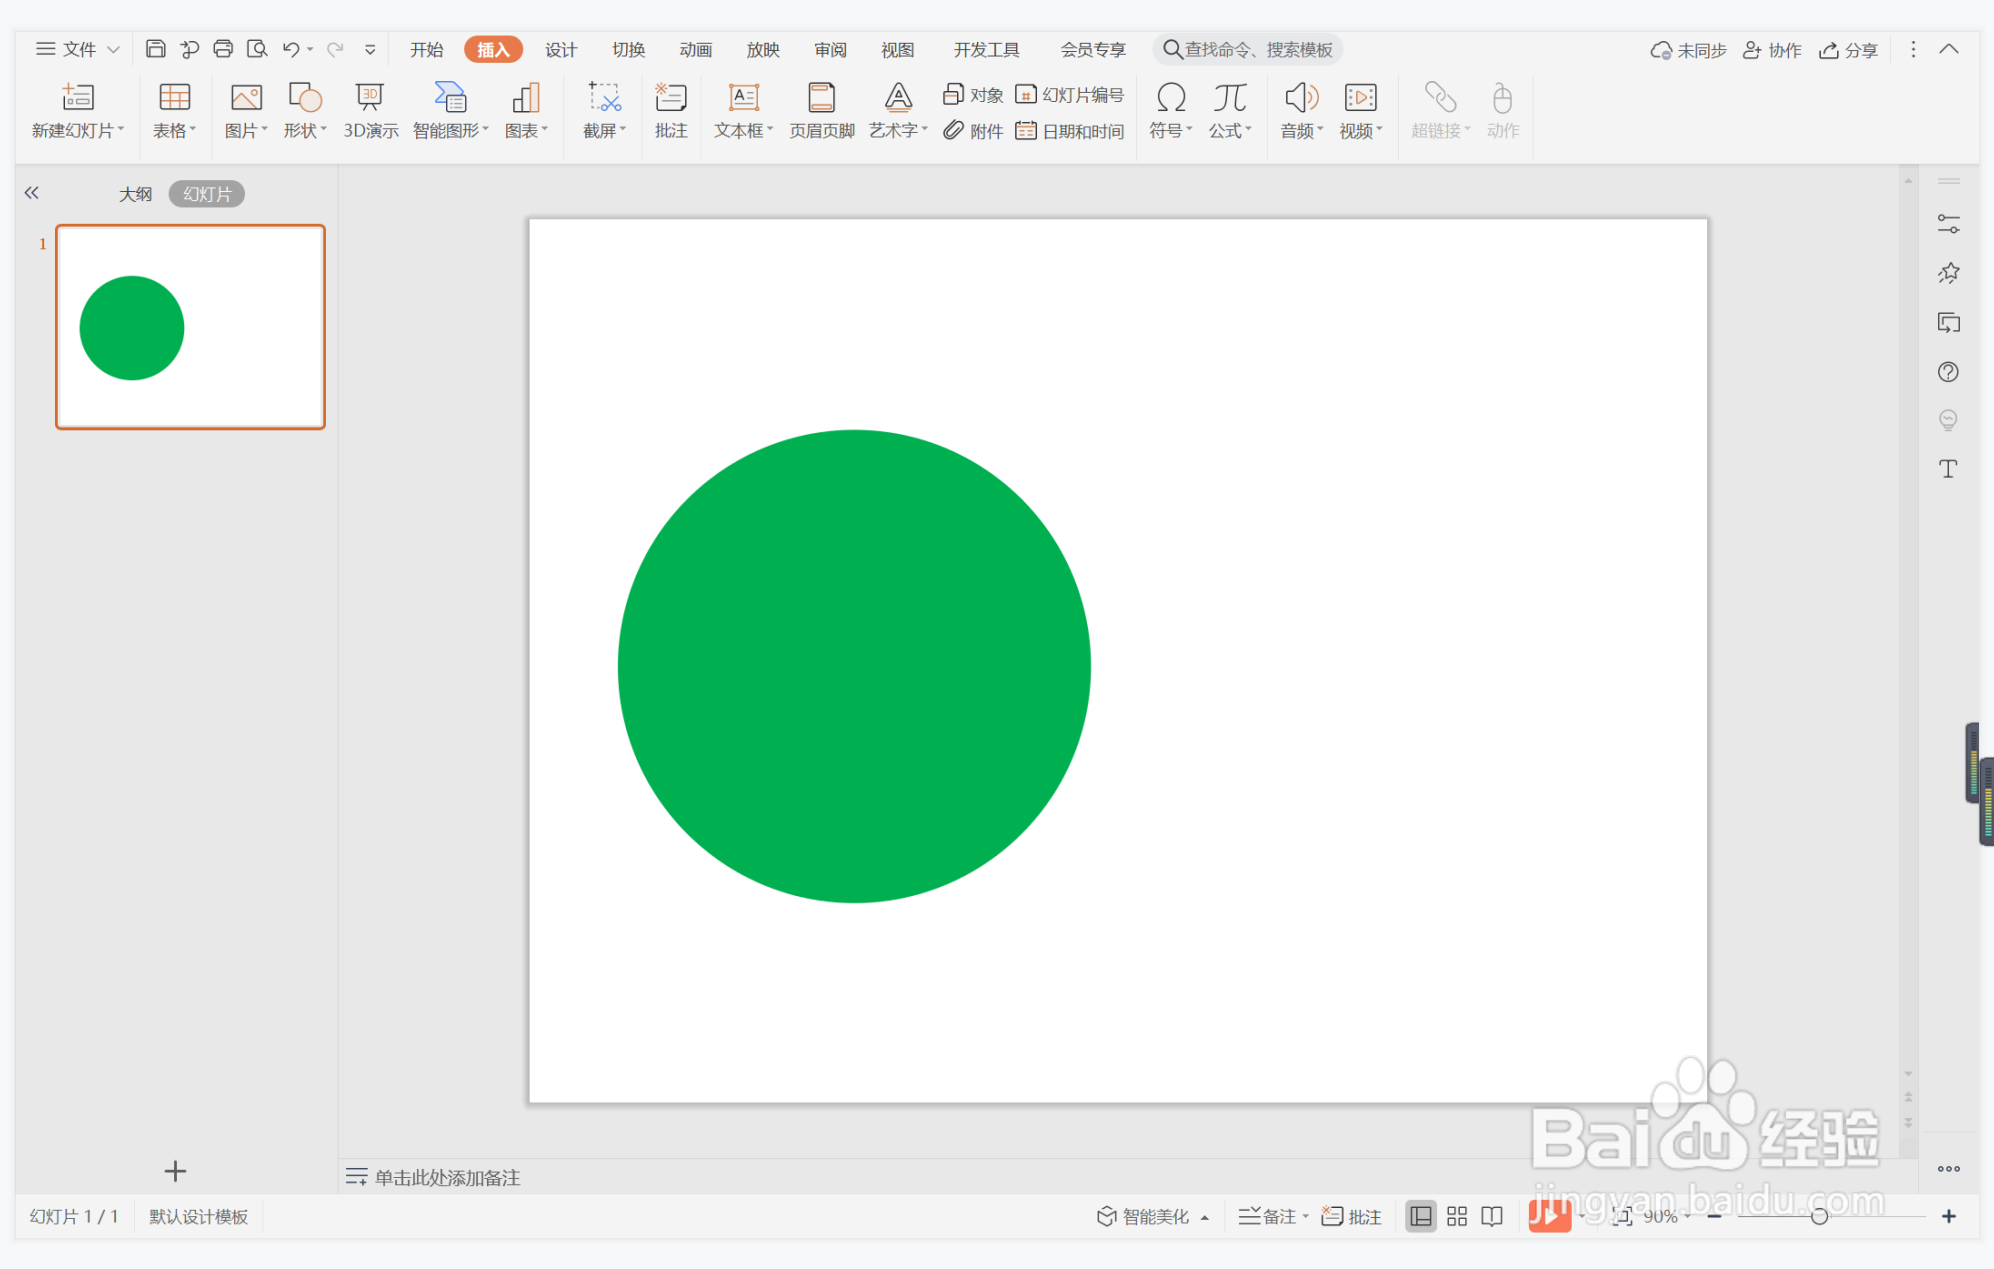This screenshot has height=1269, width=1994.
Task: Click the 分享 share button
Action: pyautogui.click(x=1848, y=50)
